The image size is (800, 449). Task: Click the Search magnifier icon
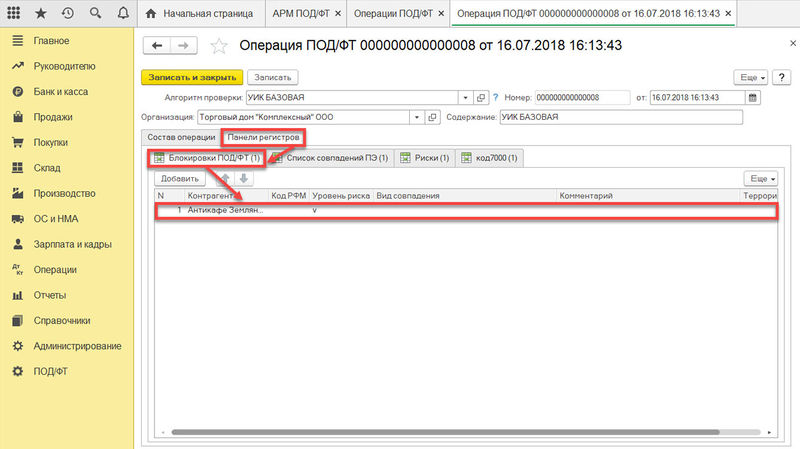pos(93,15)
